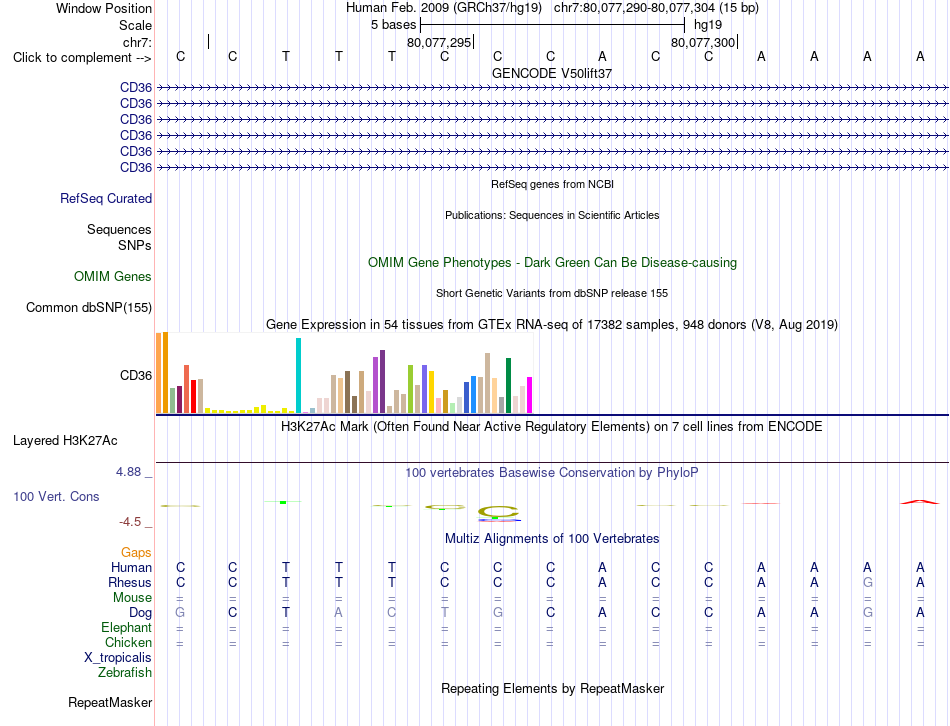Image resolution: width=950 pixels, height=726 pixels.
Task: Select the Layered H3K27Ac track label
Action: click(65, 441)
